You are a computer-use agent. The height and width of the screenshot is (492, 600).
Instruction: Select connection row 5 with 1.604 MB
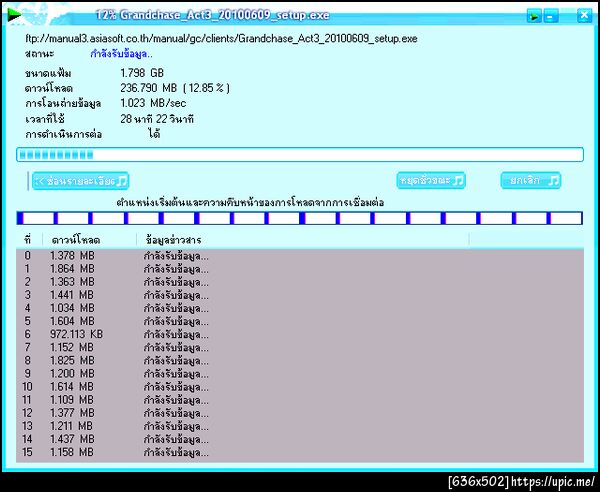pos(300,321)
